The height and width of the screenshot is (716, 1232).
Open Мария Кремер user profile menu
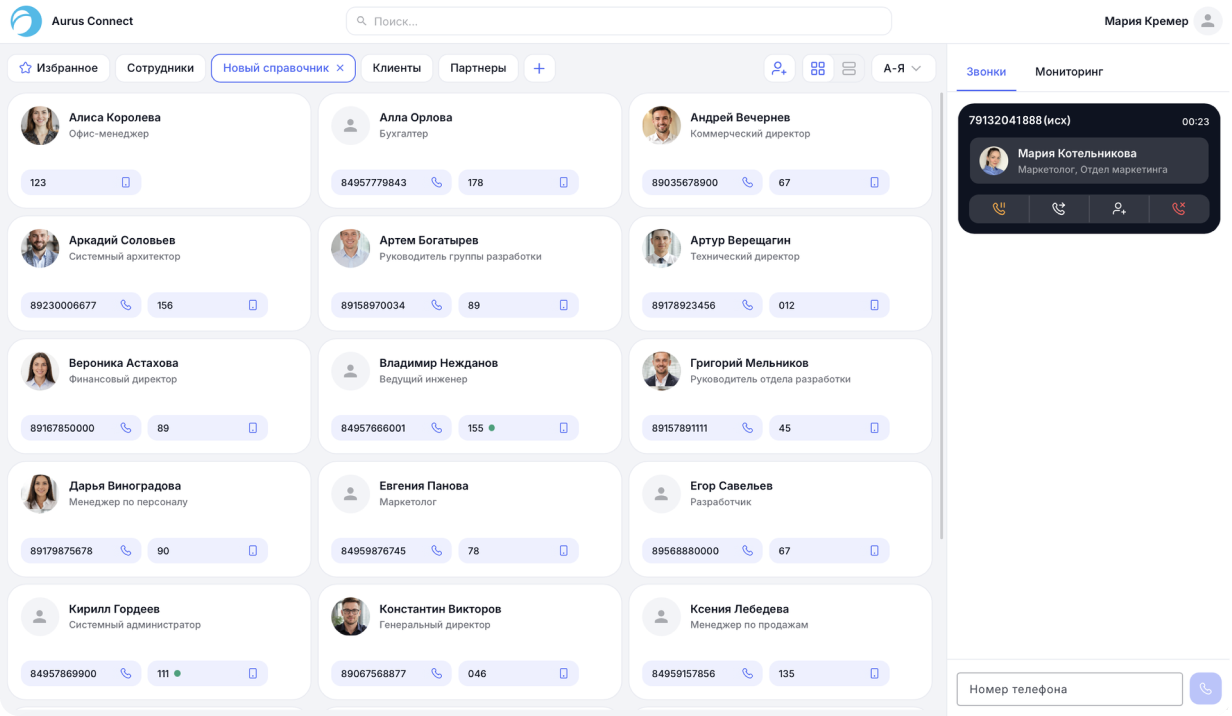[1208, 21]
